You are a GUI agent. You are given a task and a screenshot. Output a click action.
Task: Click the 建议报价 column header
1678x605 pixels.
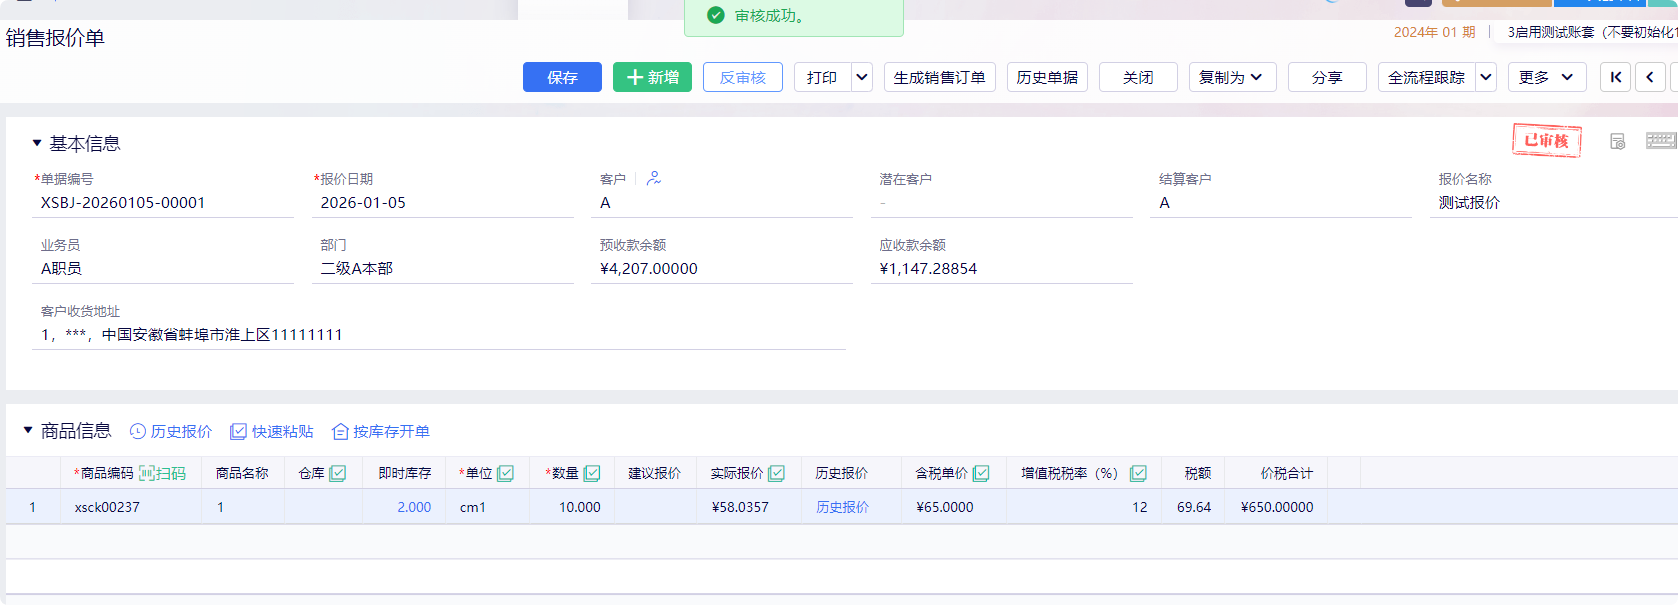pyautogui.click(x=655, y=473)
